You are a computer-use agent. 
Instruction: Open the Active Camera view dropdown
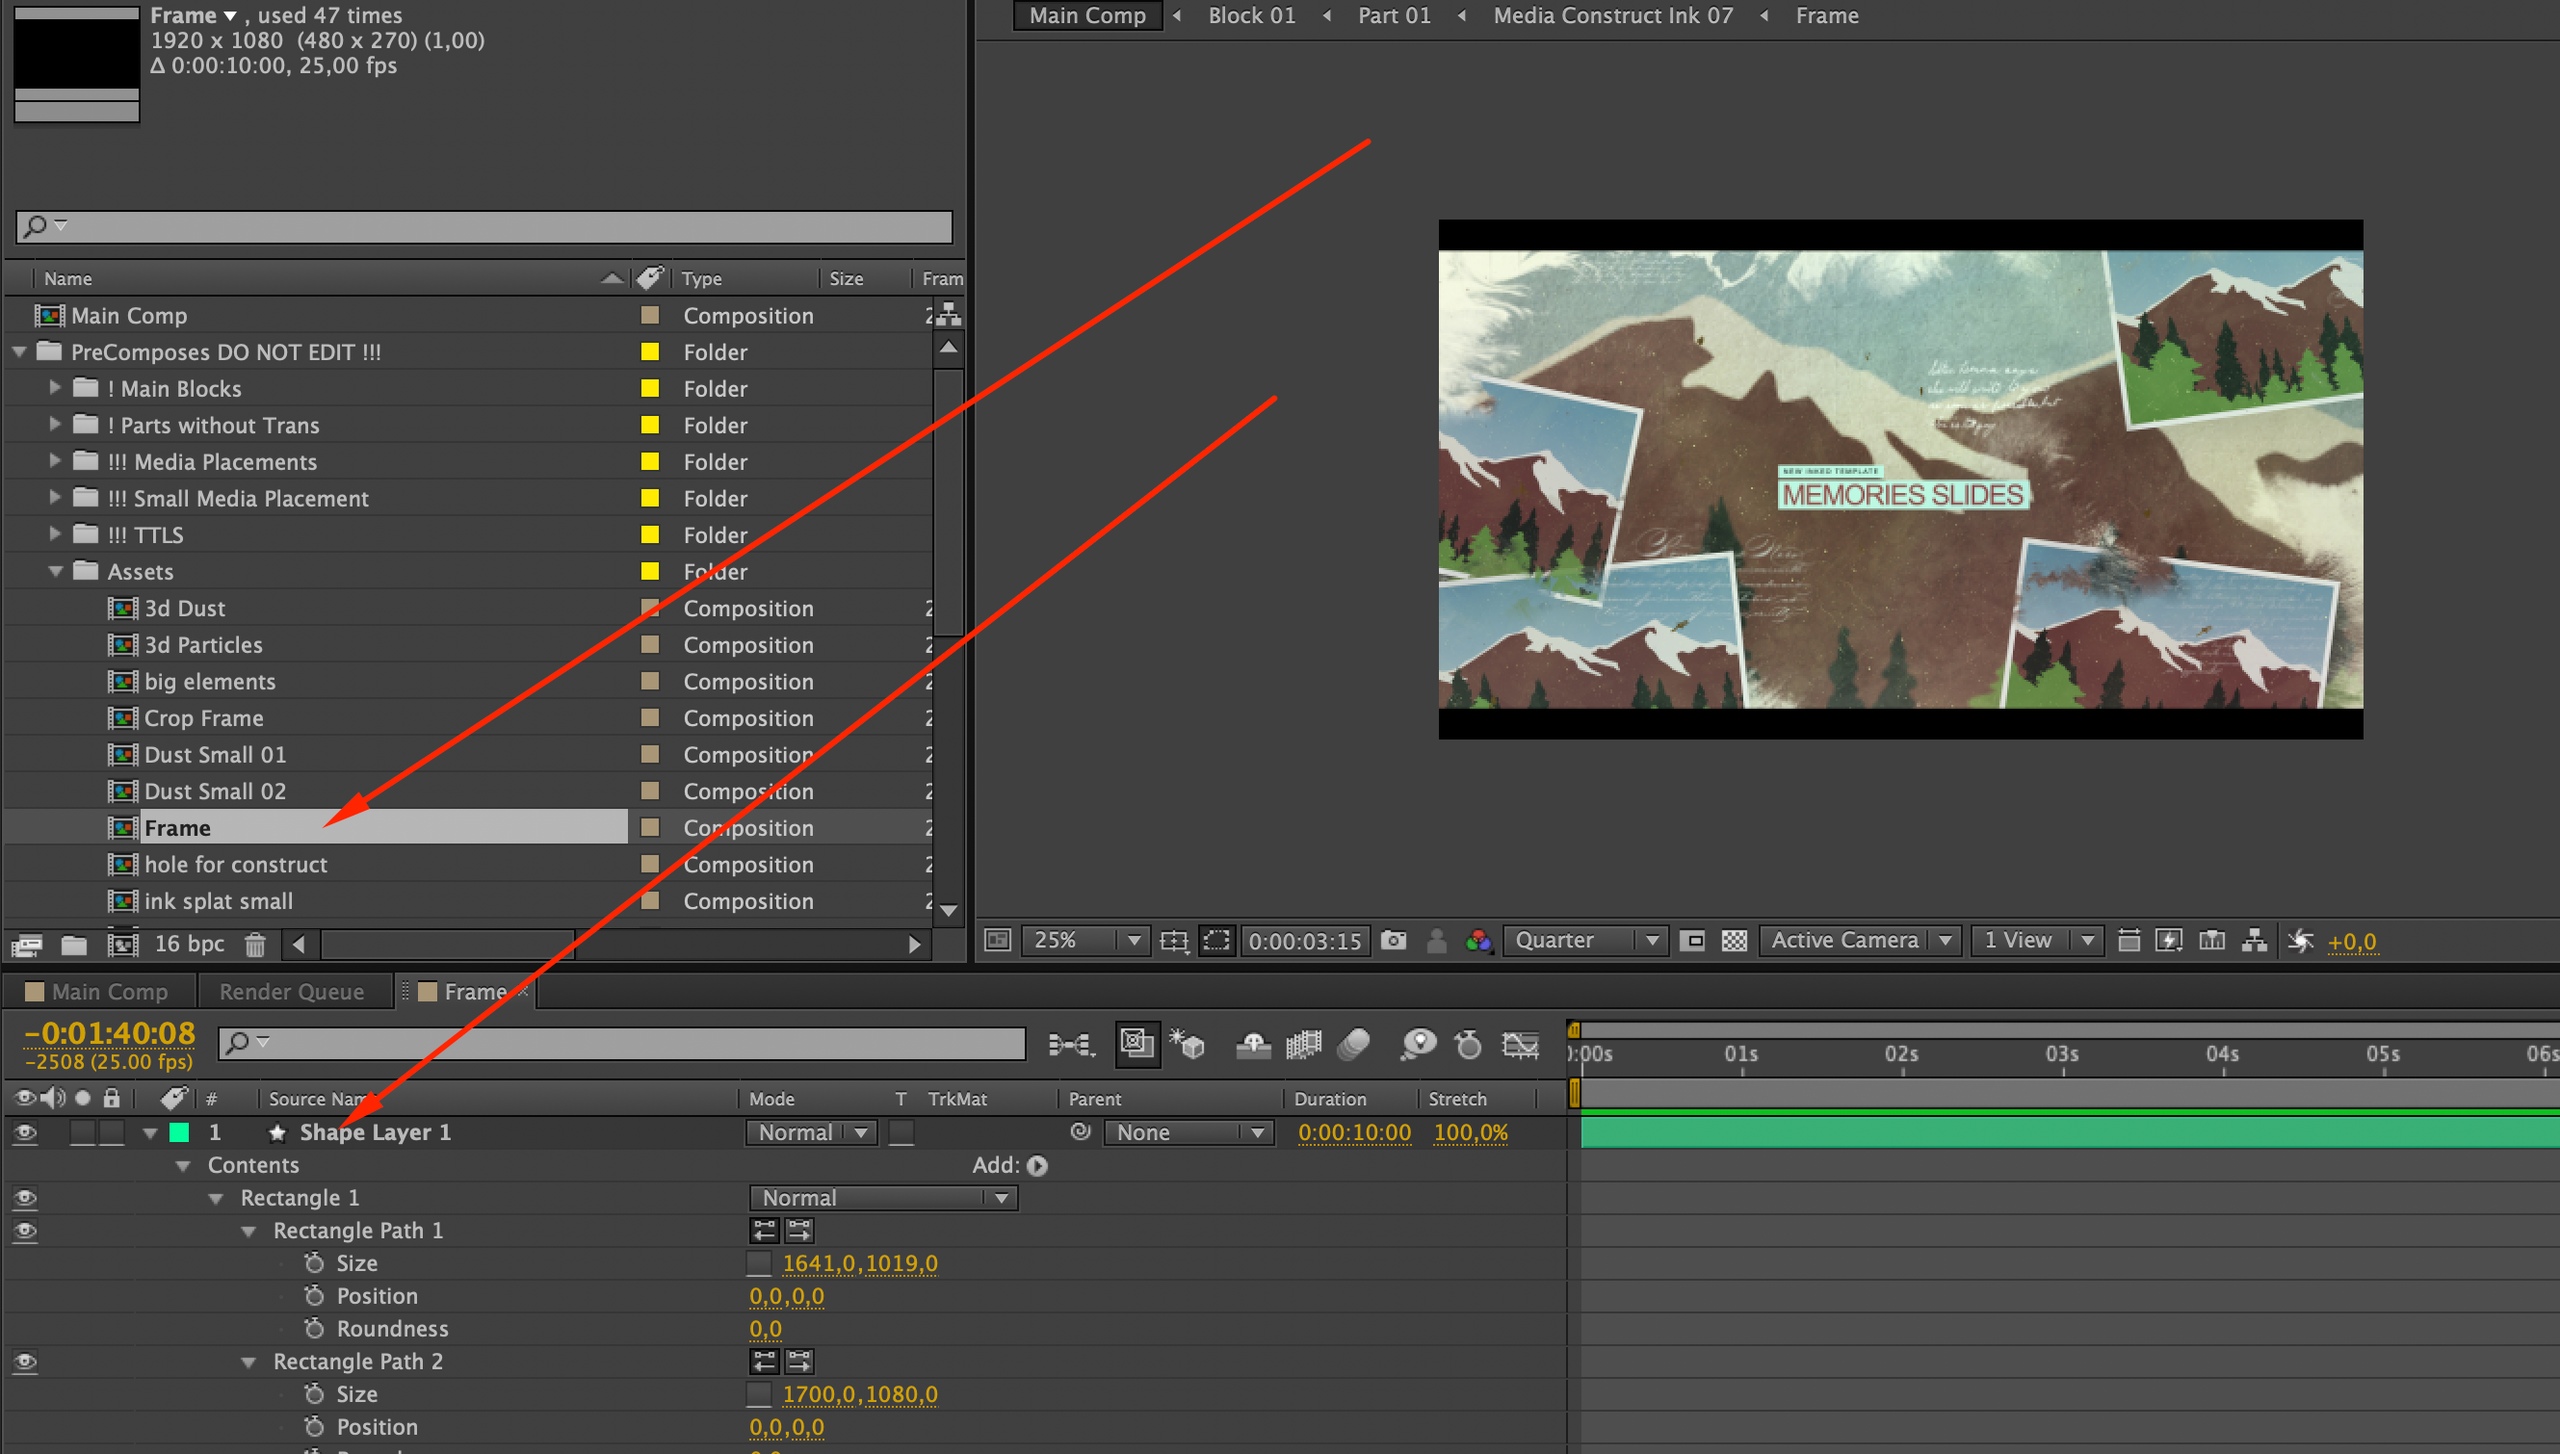(1858, 940)
